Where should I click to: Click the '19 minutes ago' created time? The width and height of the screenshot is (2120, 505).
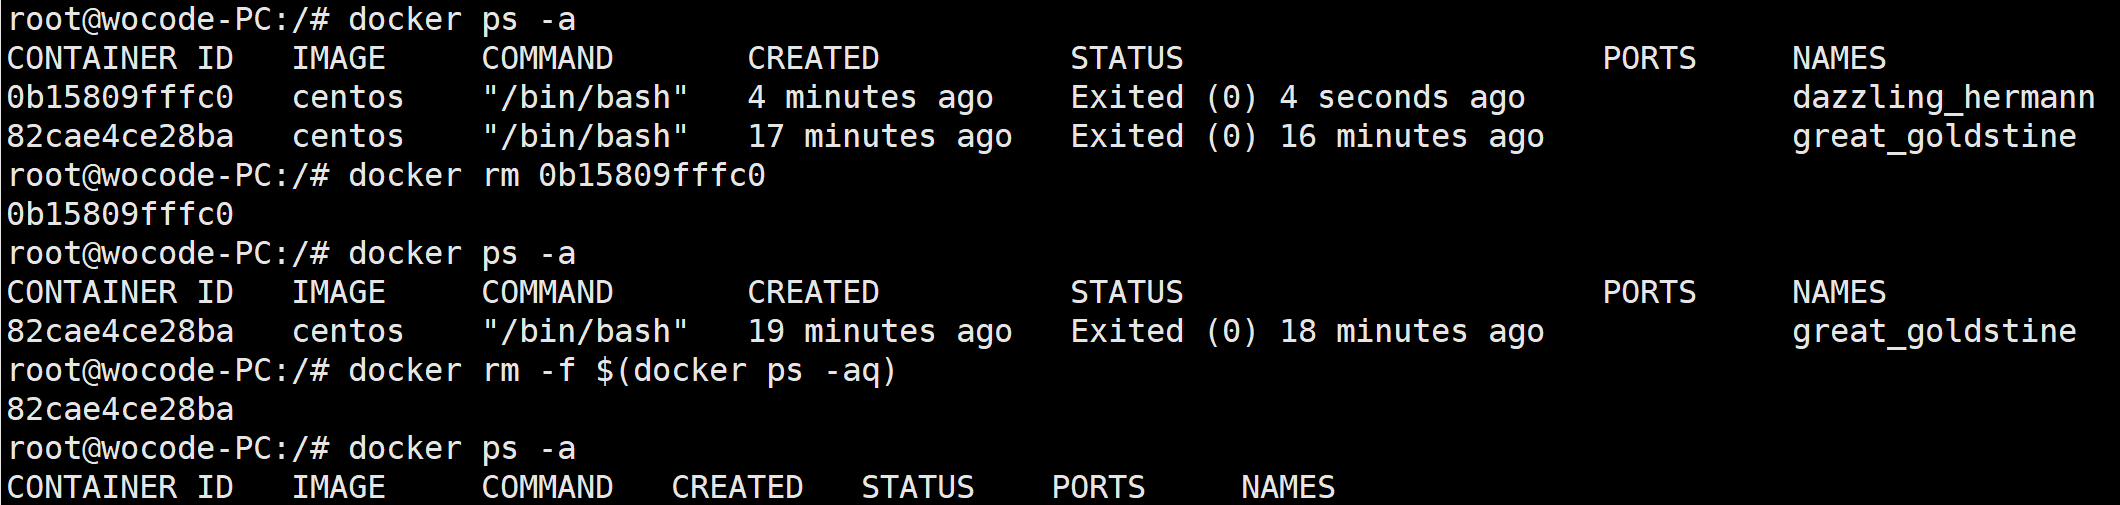[x=879, y=331]
